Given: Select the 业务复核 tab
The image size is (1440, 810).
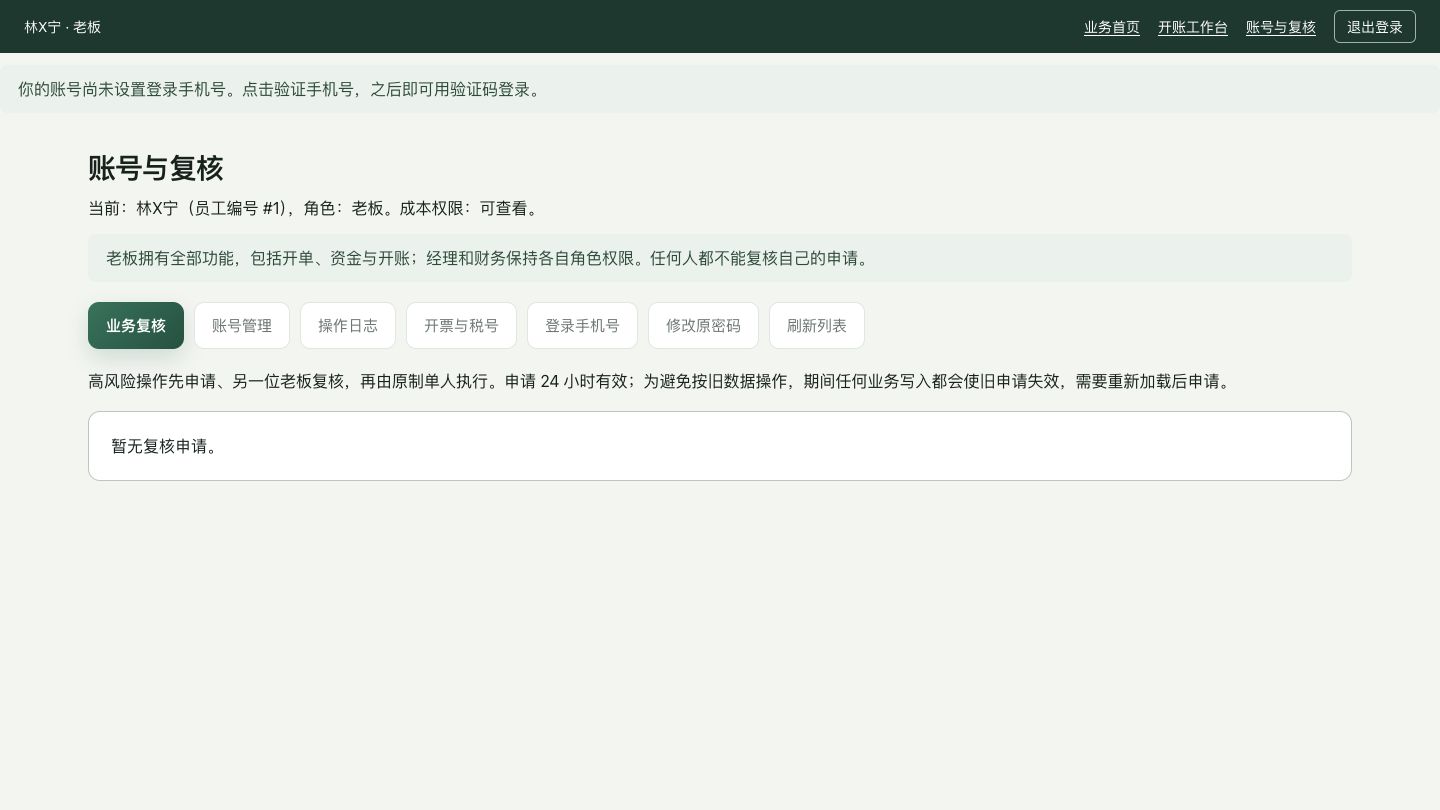Looking at the screenshot, I should [136, 326].
